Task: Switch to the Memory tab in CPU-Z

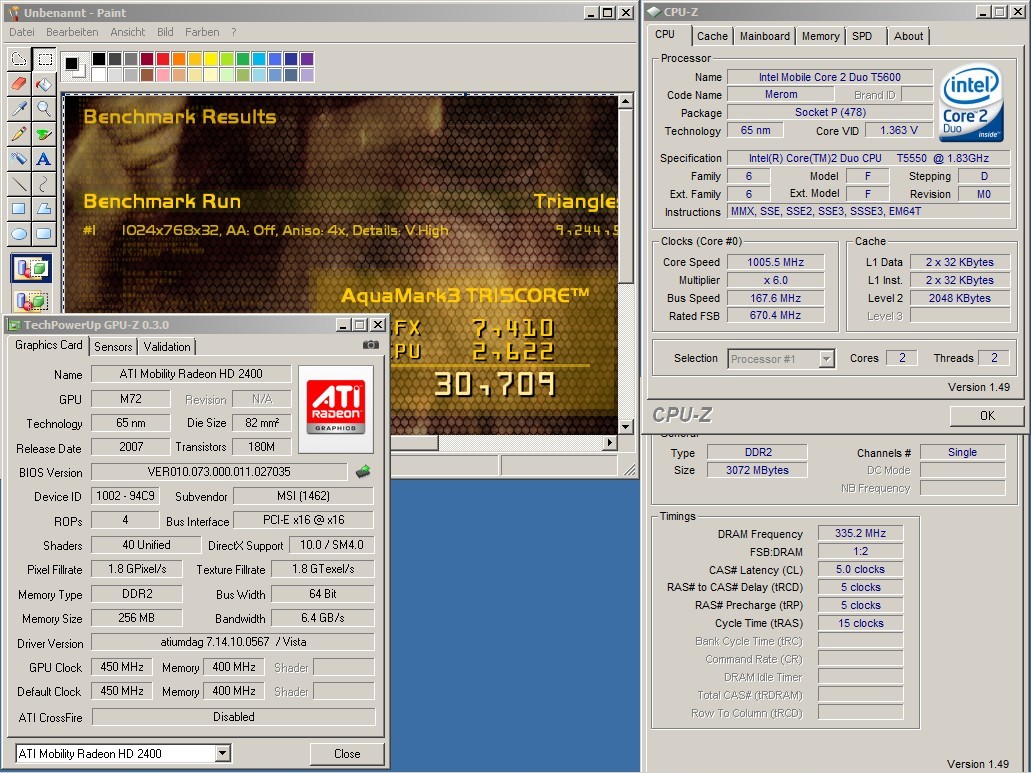Action: (x=820, y=36)
